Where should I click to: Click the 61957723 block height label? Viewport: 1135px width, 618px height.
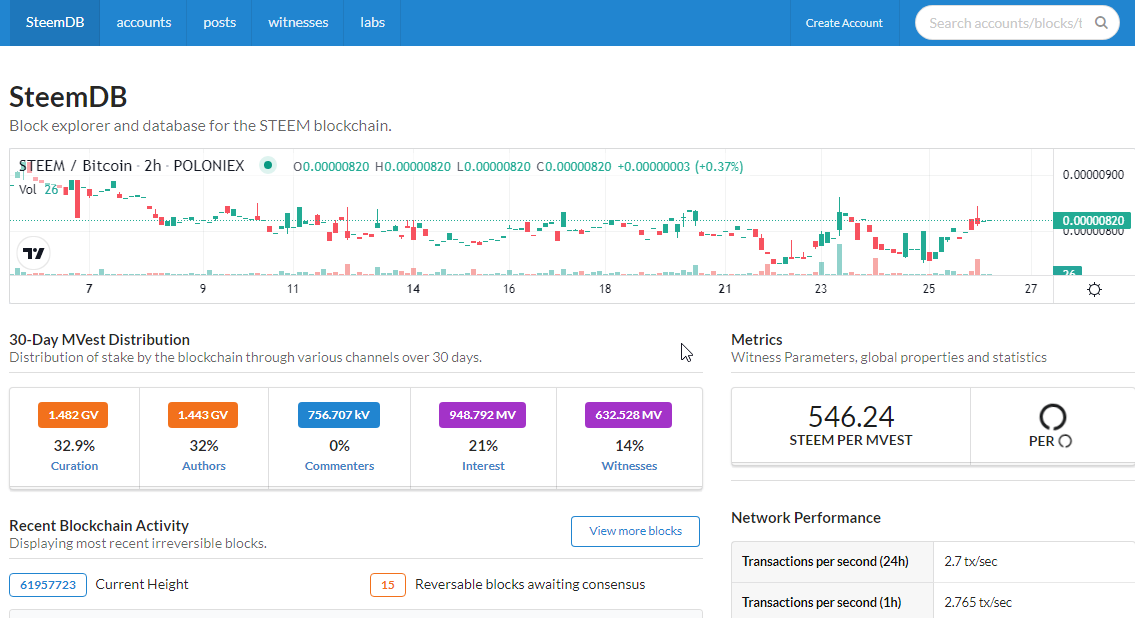point(48,585)
